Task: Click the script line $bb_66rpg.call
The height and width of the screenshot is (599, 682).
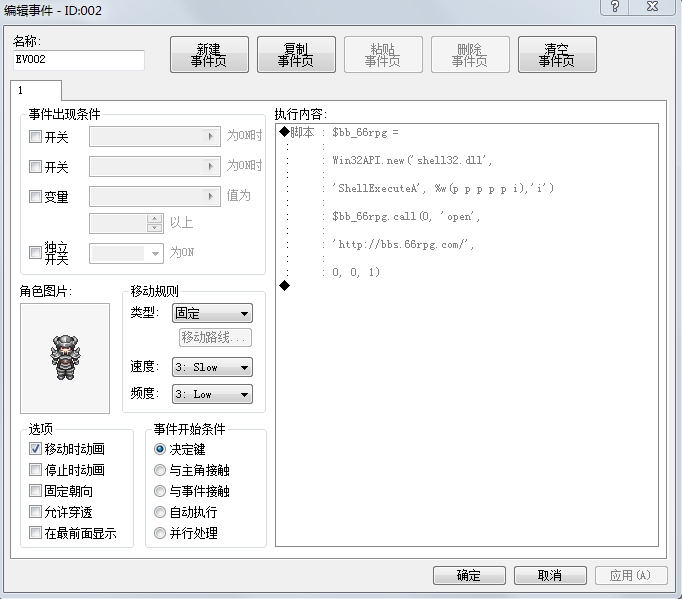Action: click(x=406, y=216)
